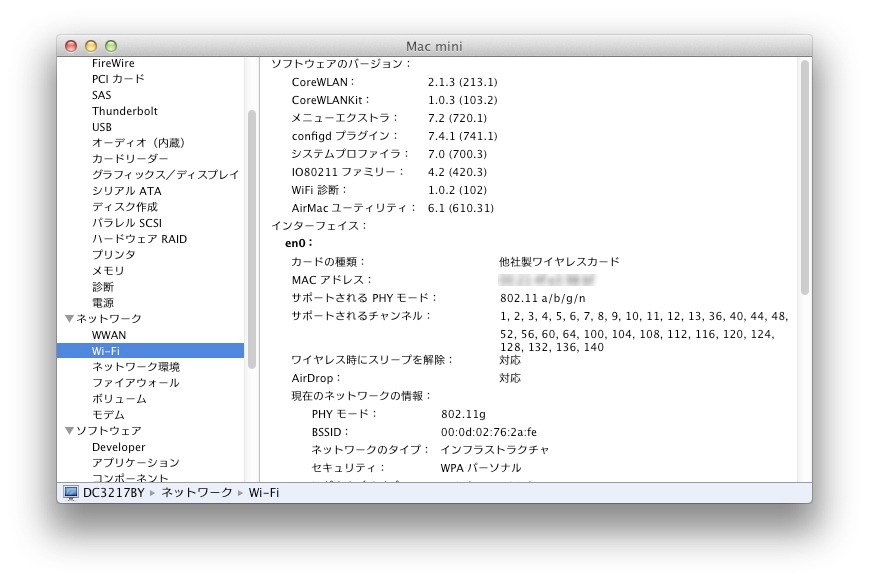Select ハードウェア RAID in the sidebar
The image size is (869, 582).
tap(139, 239)
